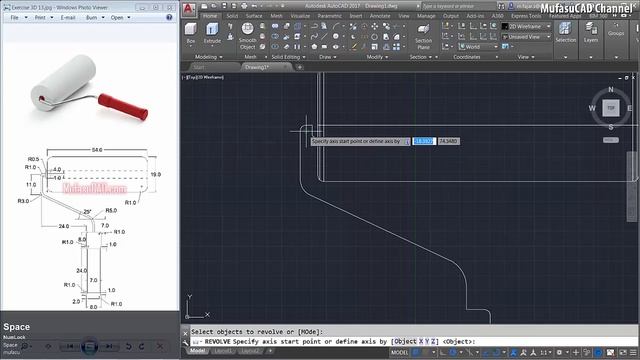Image resolution: width=640 pixels, height=360 pixels.
Task: Click the Plot printer icon in quick access toolbar
Action: (244, 6)
